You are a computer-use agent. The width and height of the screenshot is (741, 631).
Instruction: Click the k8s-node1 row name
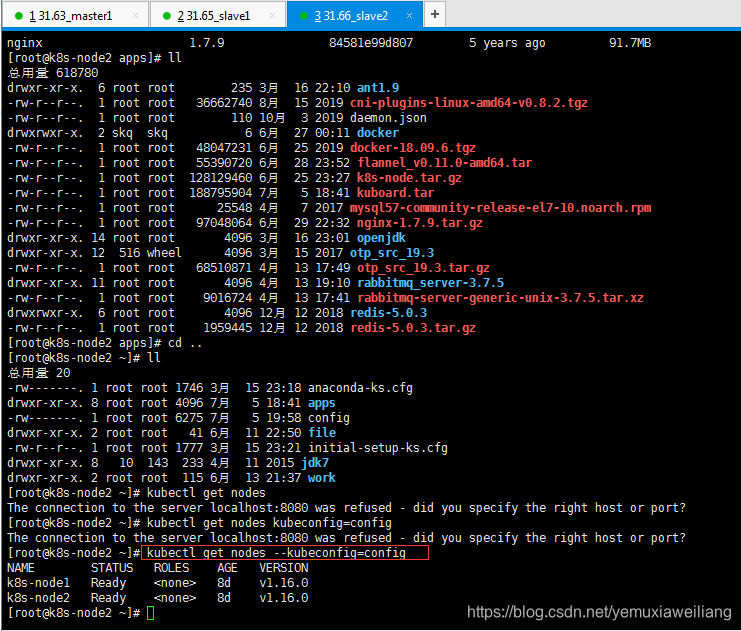pyautogui.click(x=38, y=583)
